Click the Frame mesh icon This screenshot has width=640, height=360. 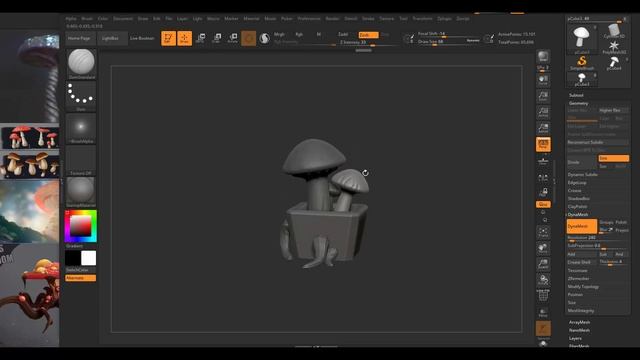[543, 232]
